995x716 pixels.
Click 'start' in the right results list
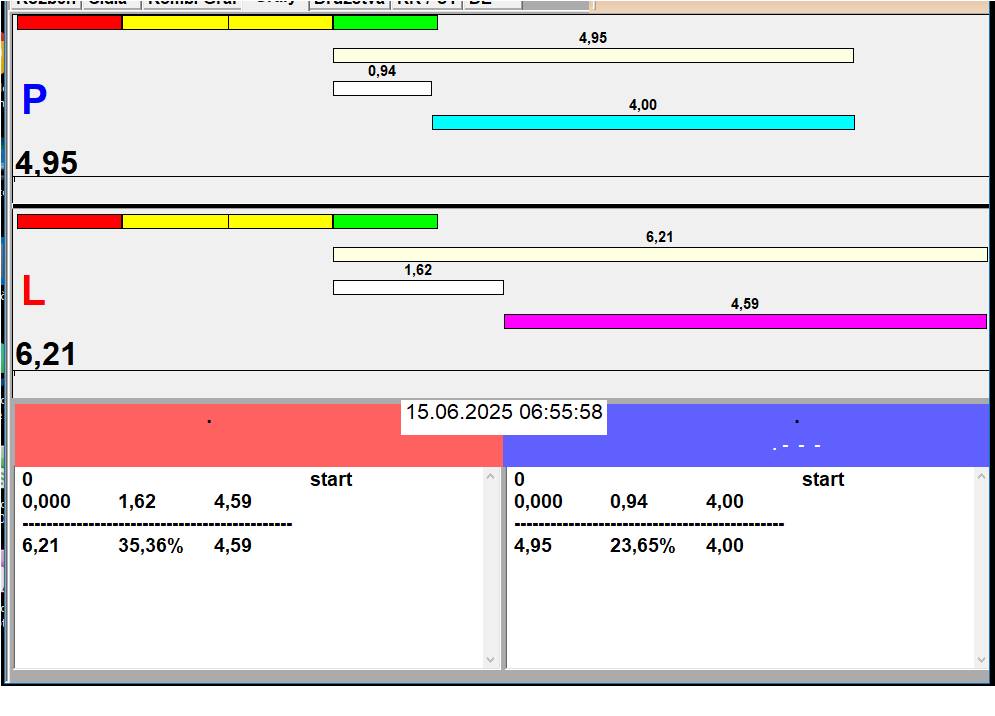(823, 479)
